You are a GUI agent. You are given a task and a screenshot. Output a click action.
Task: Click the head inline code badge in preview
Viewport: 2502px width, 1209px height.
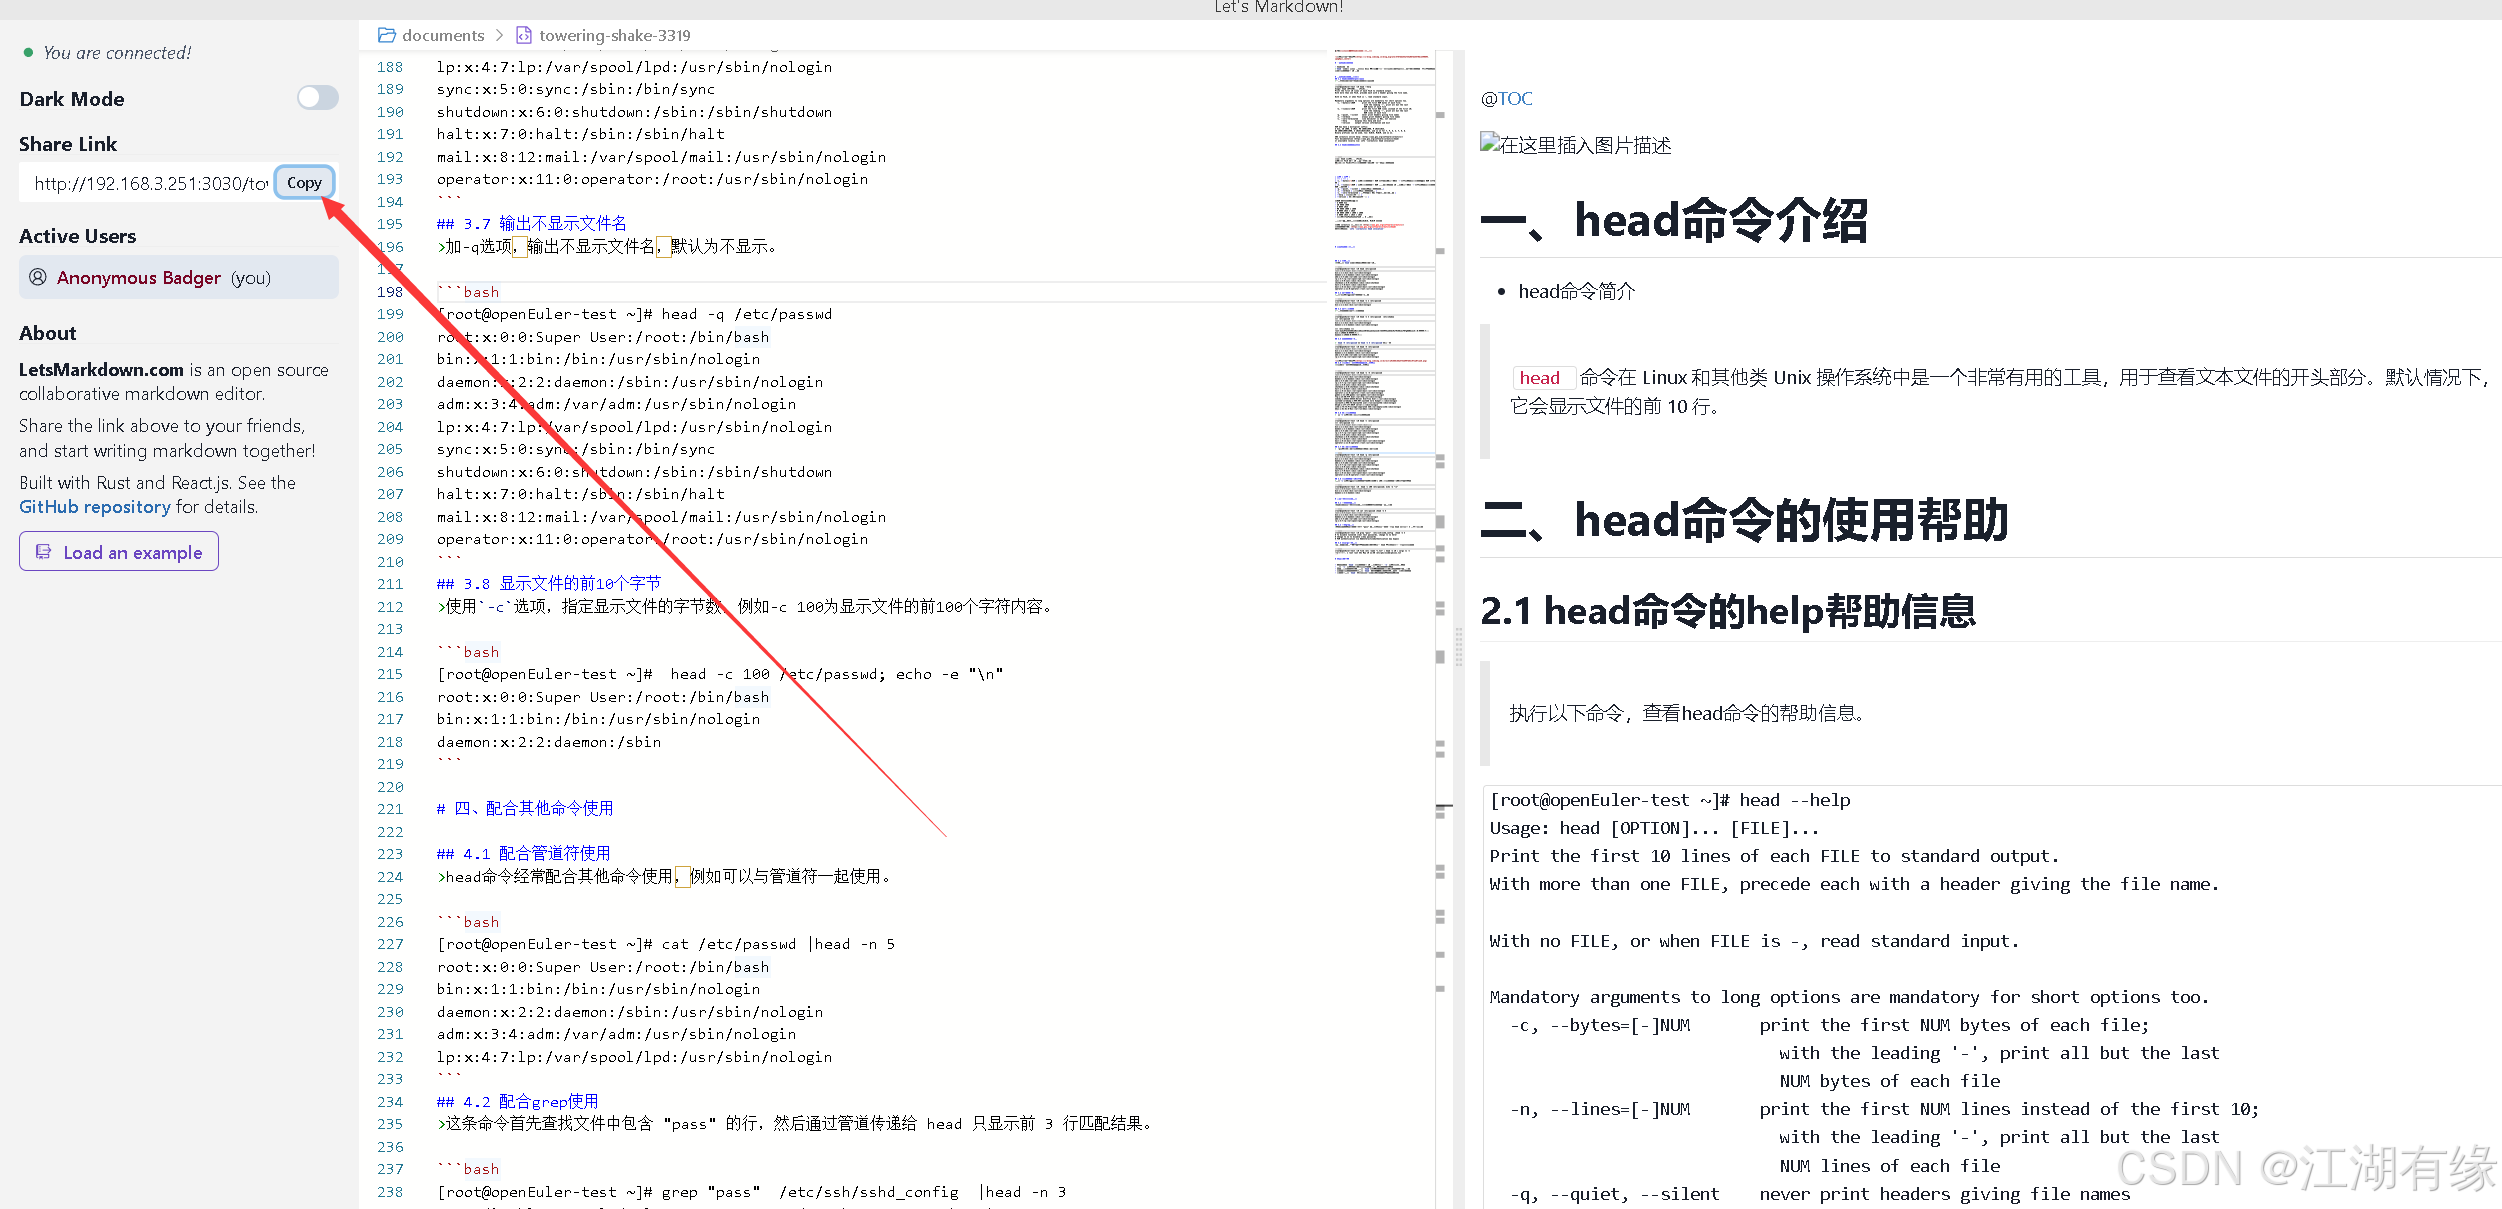(1543, 378)
